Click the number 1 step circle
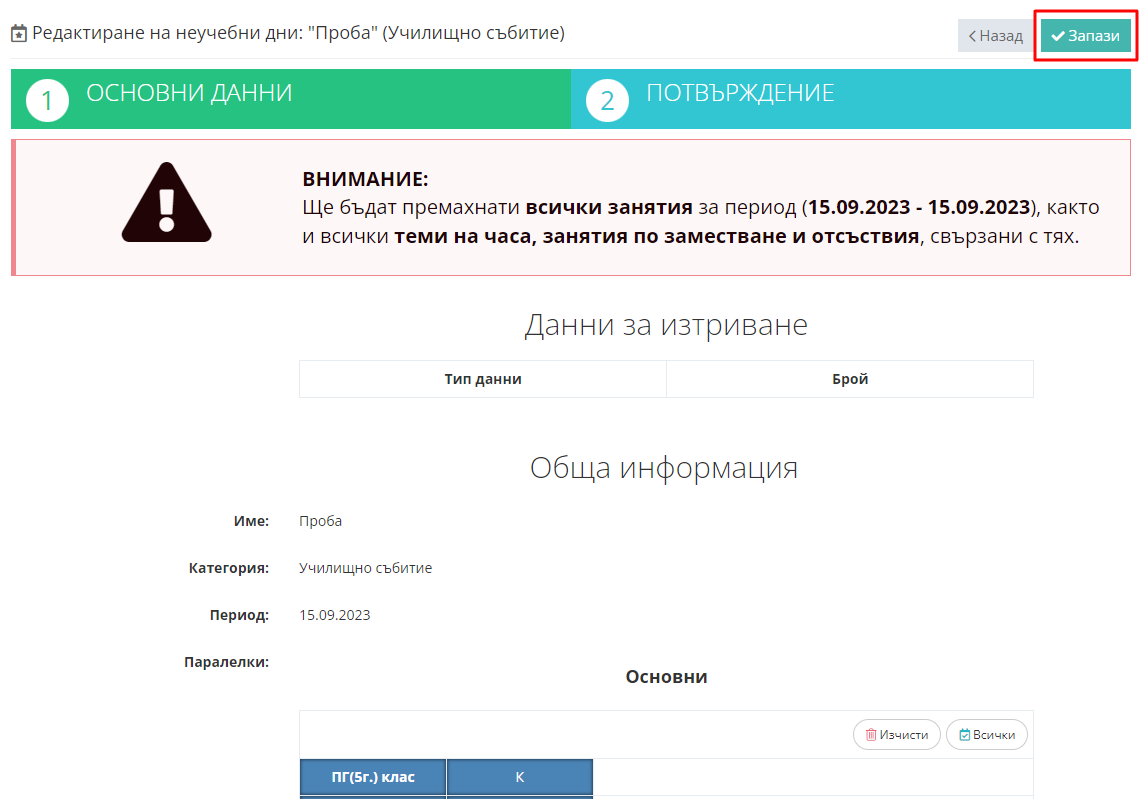Screen dimensions: 1140x799 (x=47, y=101)
